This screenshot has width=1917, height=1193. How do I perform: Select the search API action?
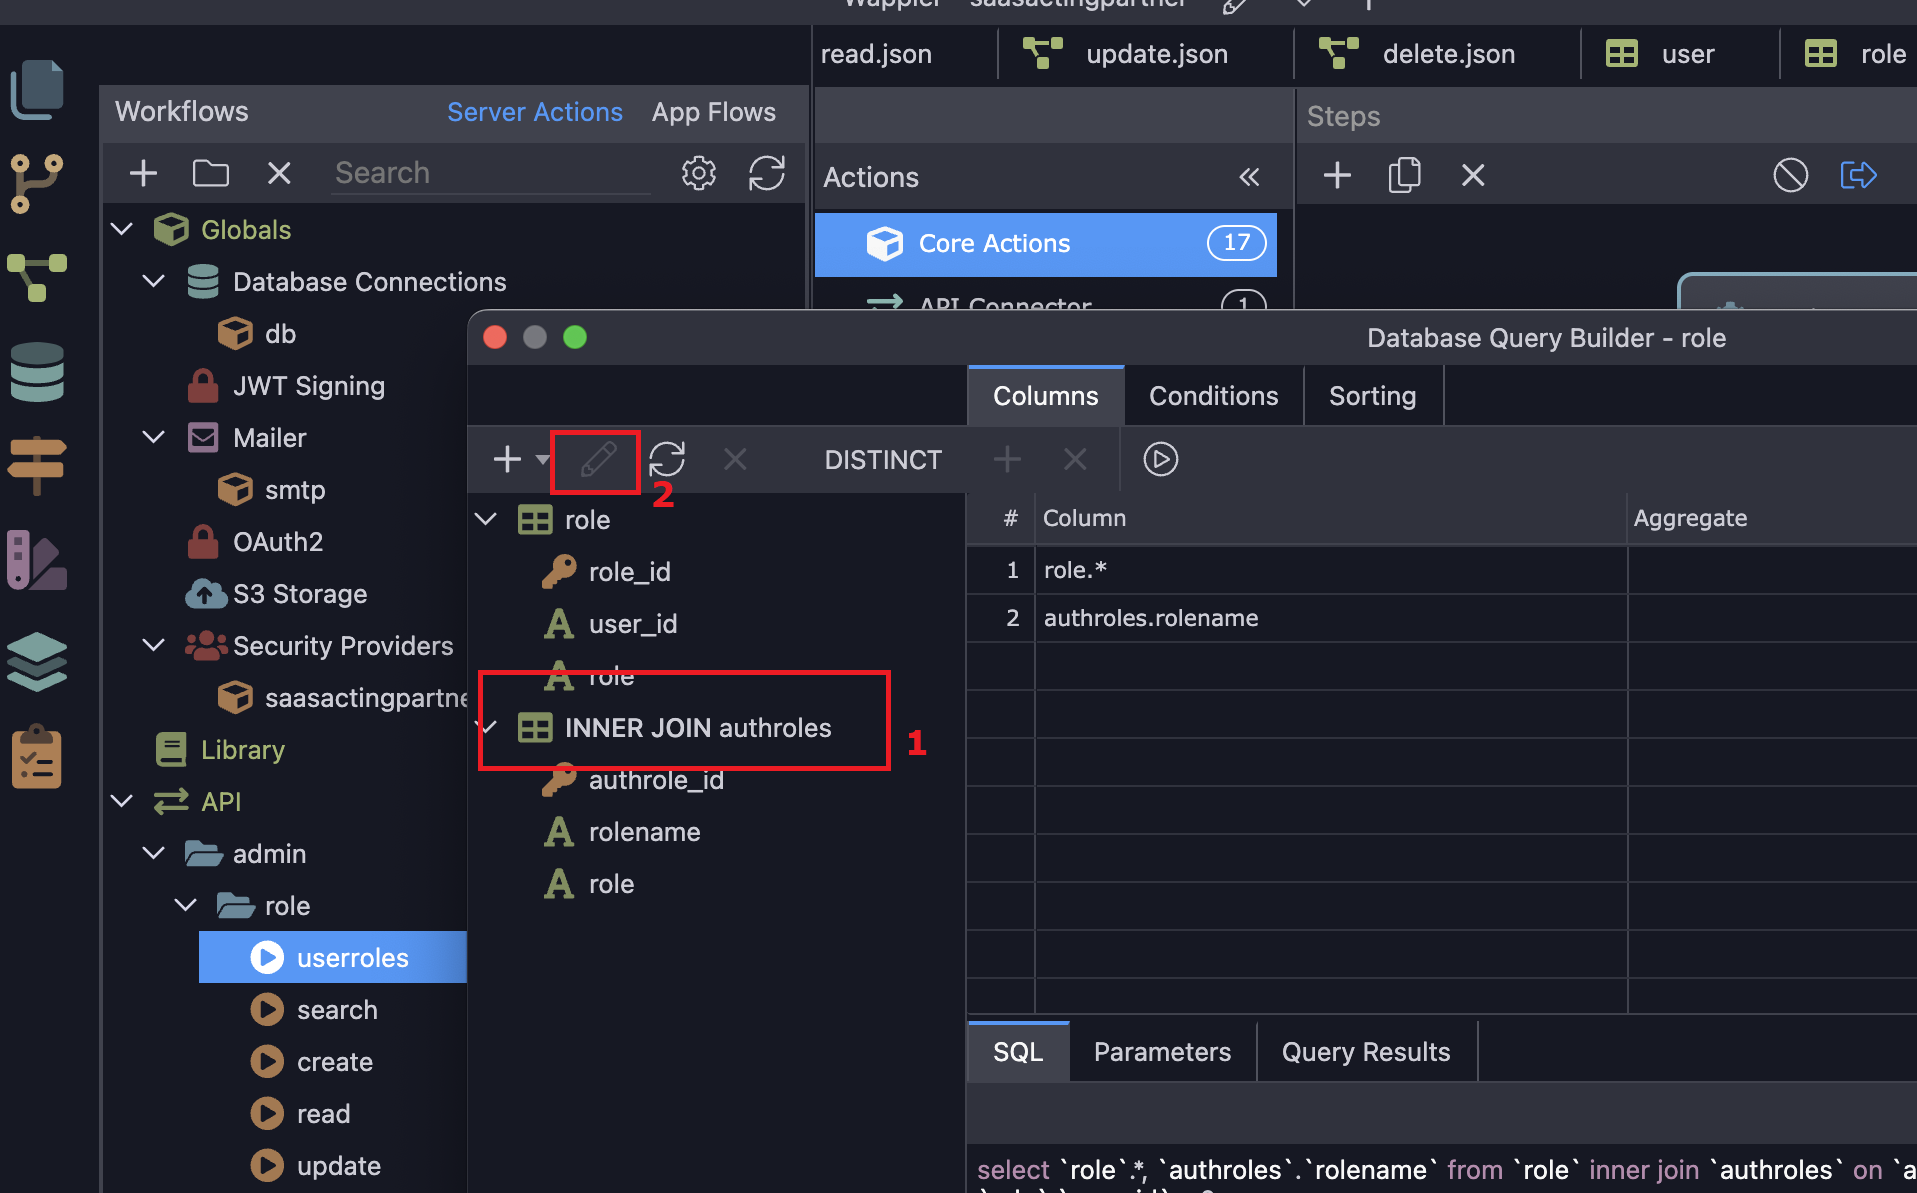337,1010
